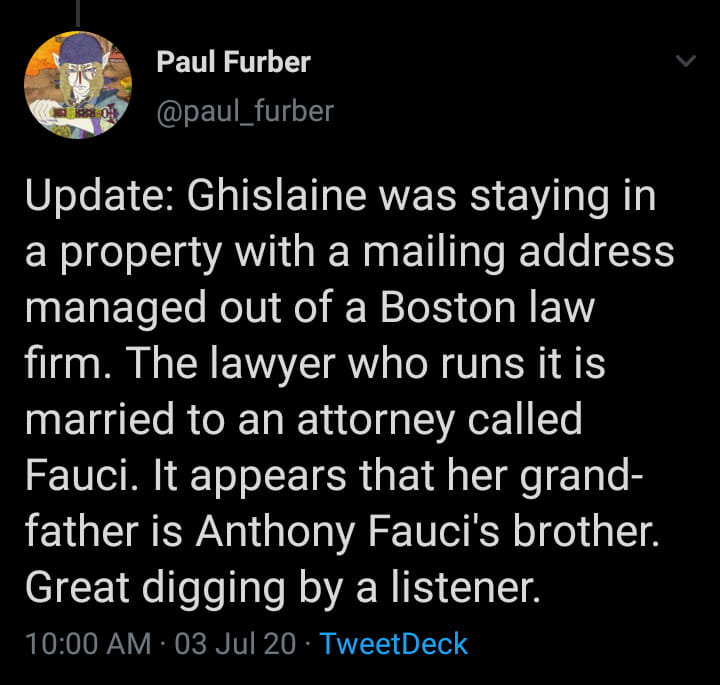This screenshot has width=720, height=685.
Task: Expand the tweet options chevron
Action: pyautogui.click(x=686, y=61)
